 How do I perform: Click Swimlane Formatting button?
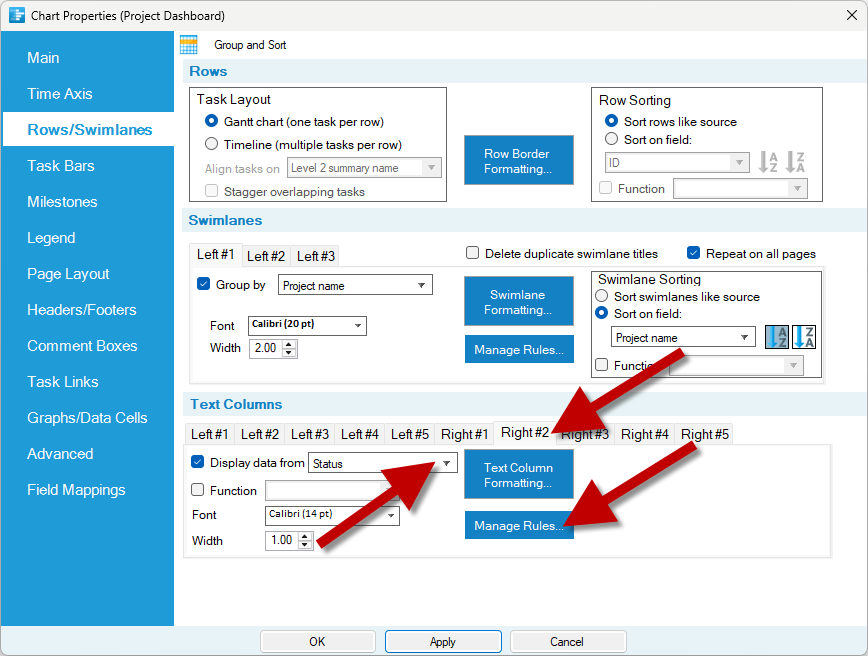pos(519,302)
